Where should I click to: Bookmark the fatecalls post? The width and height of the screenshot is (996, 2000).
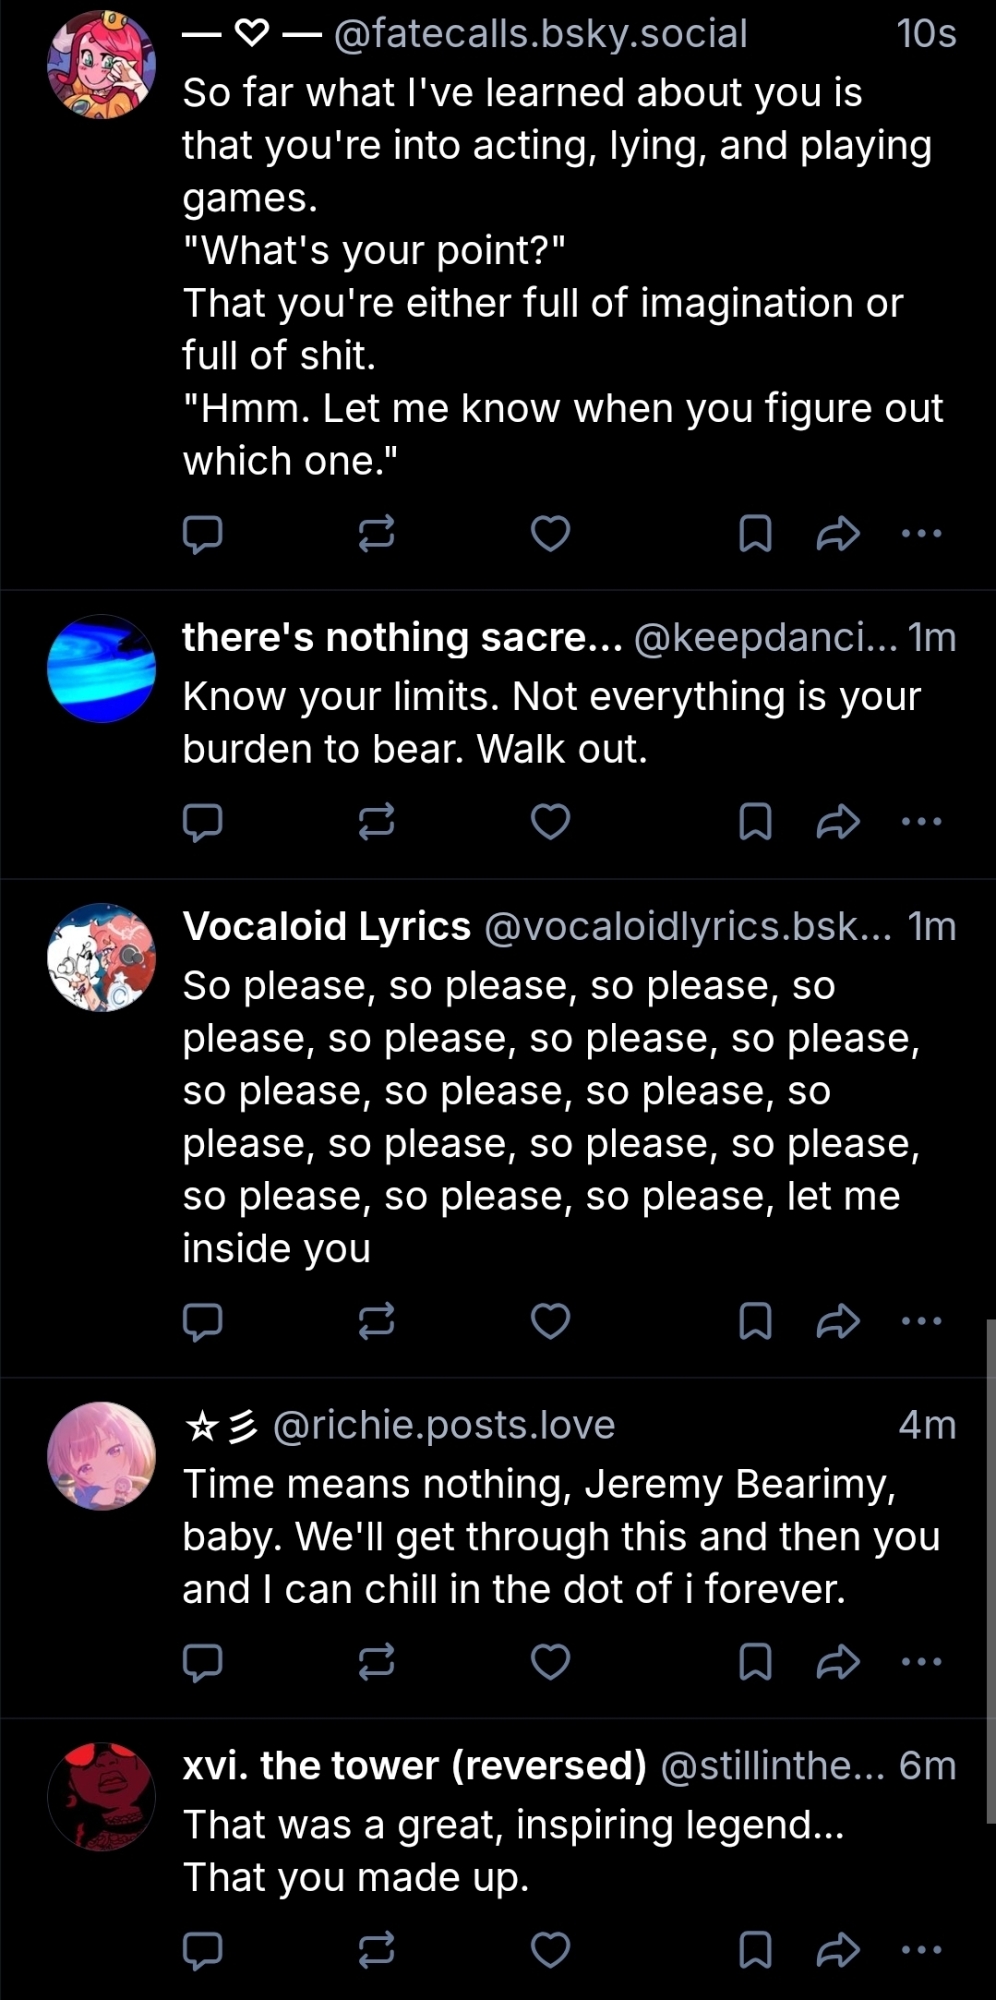[755, 534]
